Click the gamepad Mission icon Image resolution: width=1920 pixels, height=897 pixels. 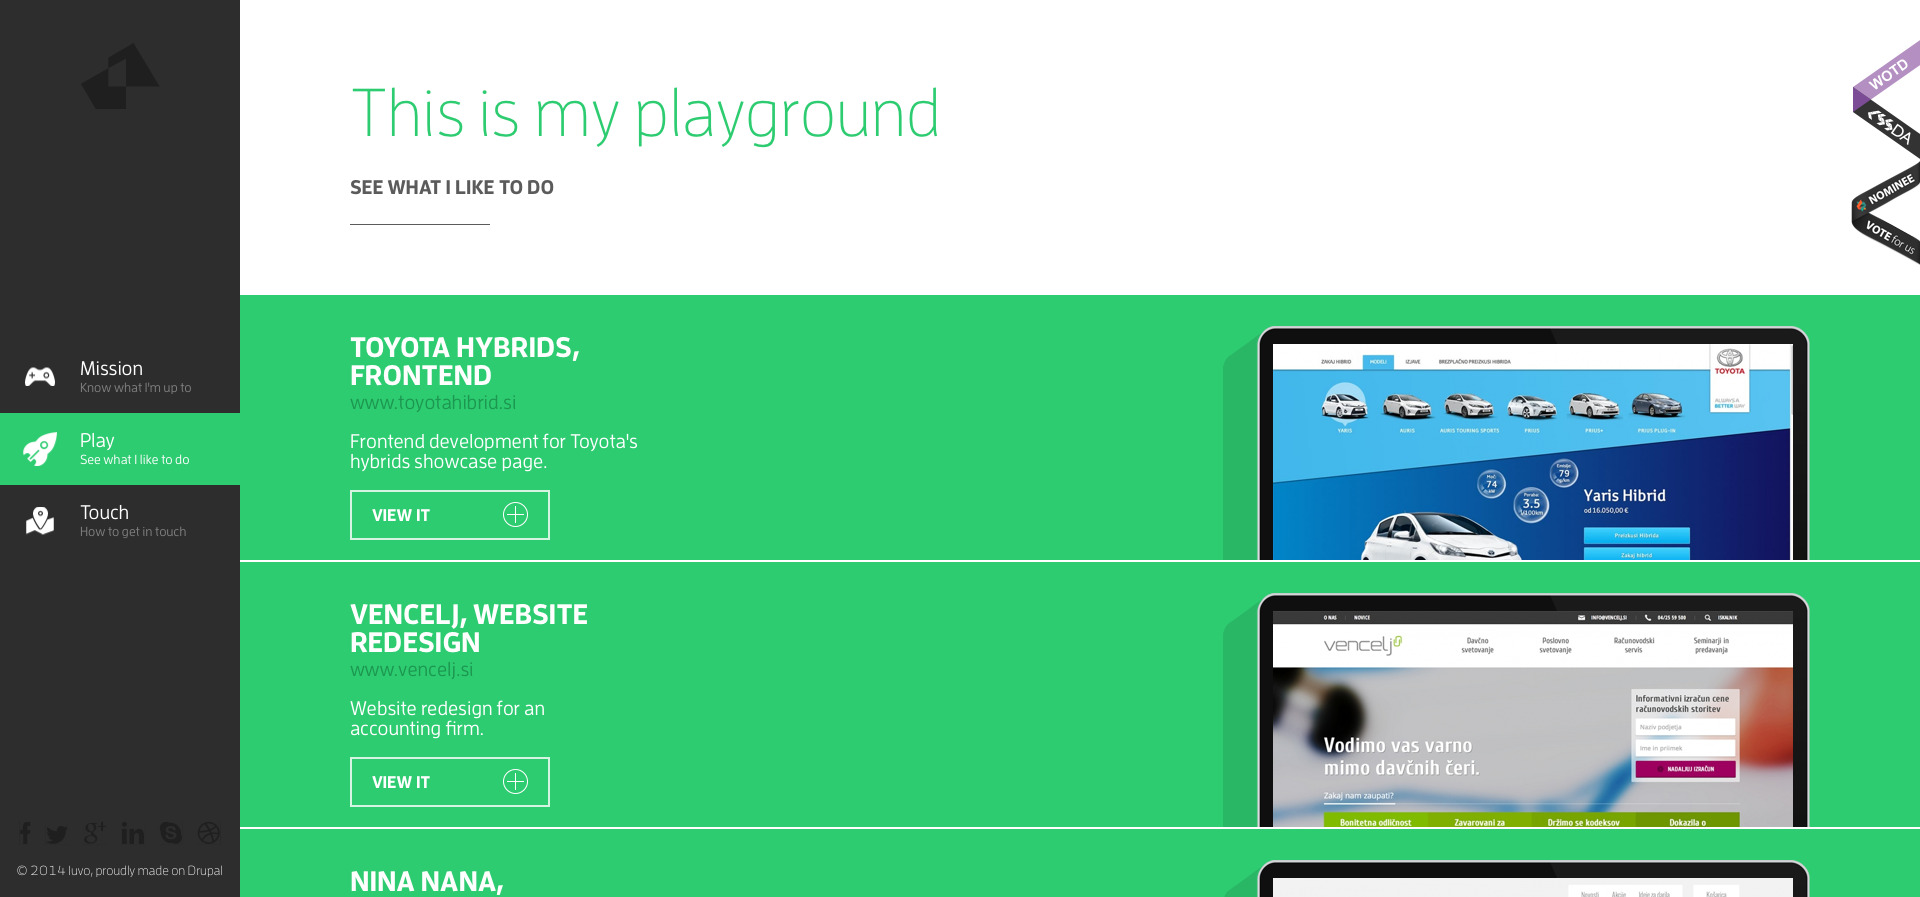[x=40, y=376]
